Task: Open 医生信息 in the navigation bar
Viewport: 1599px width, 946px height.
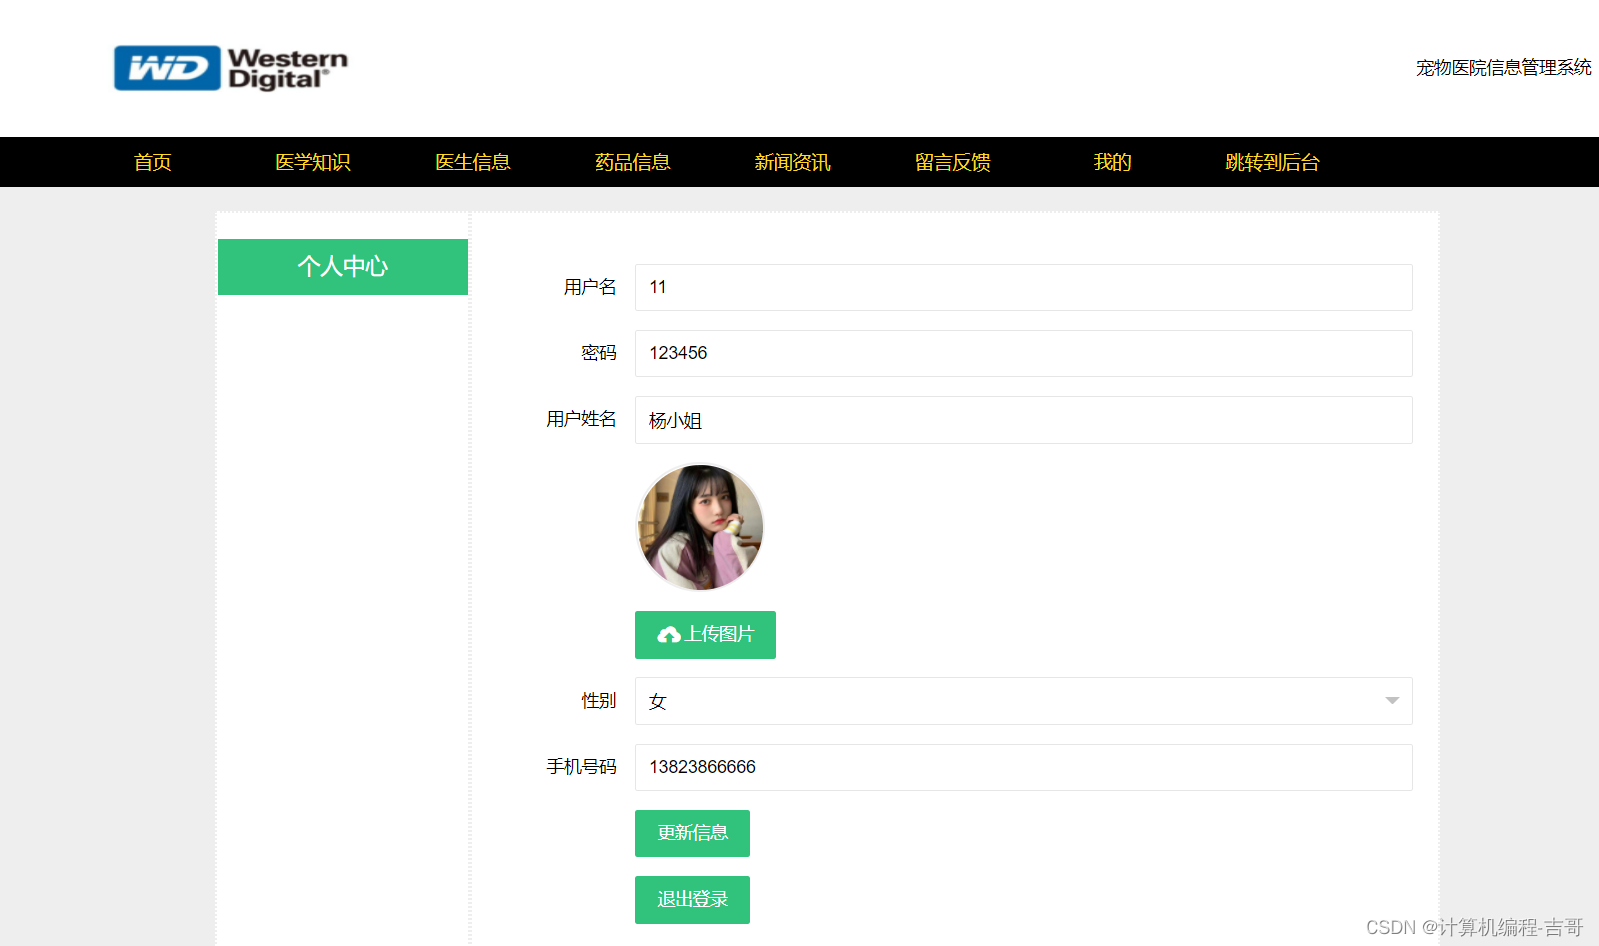Action: [x=473, y=162]
